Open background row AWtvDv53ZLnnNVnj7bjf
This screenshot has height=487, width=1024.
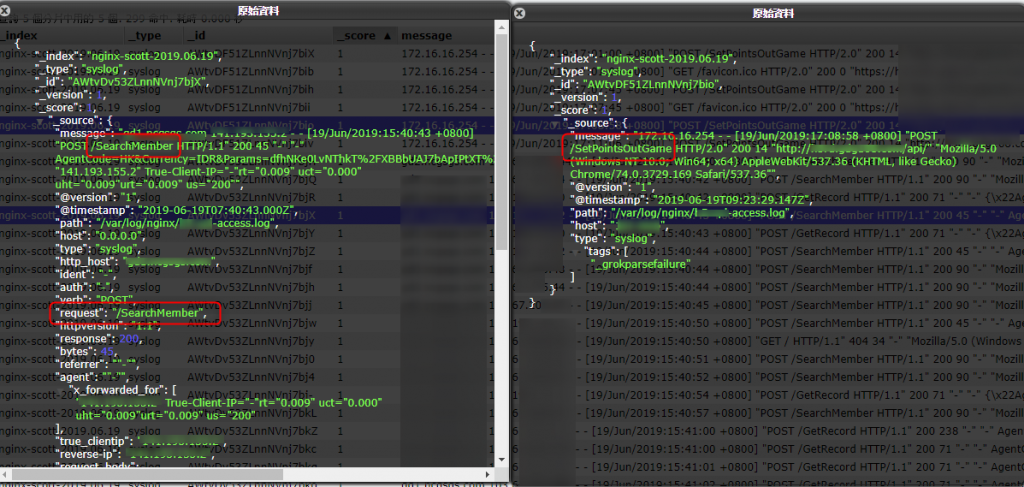click(x=251, y=269)
